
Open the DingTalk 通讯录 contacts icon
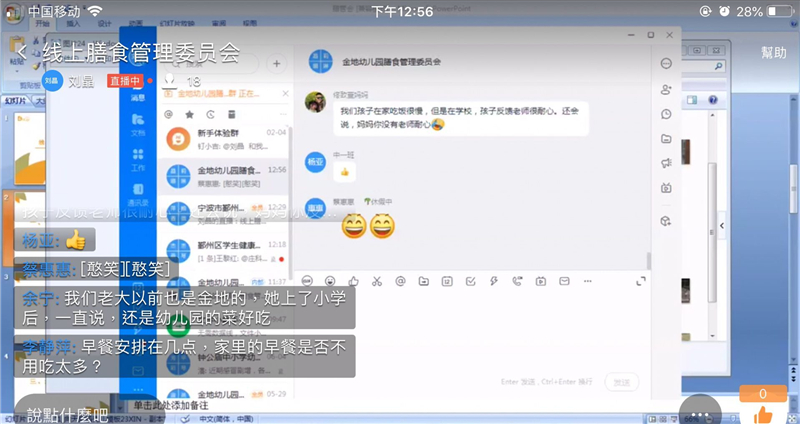pos(138,195)
